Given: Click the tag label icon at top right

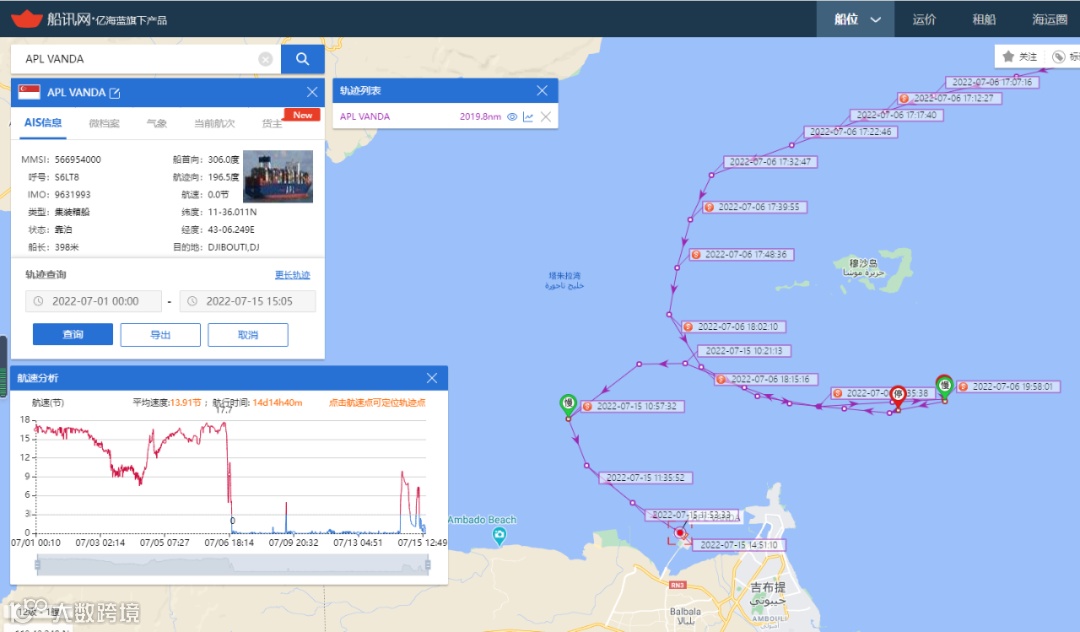Looking at the screenshot, I should coord(1059,56).
